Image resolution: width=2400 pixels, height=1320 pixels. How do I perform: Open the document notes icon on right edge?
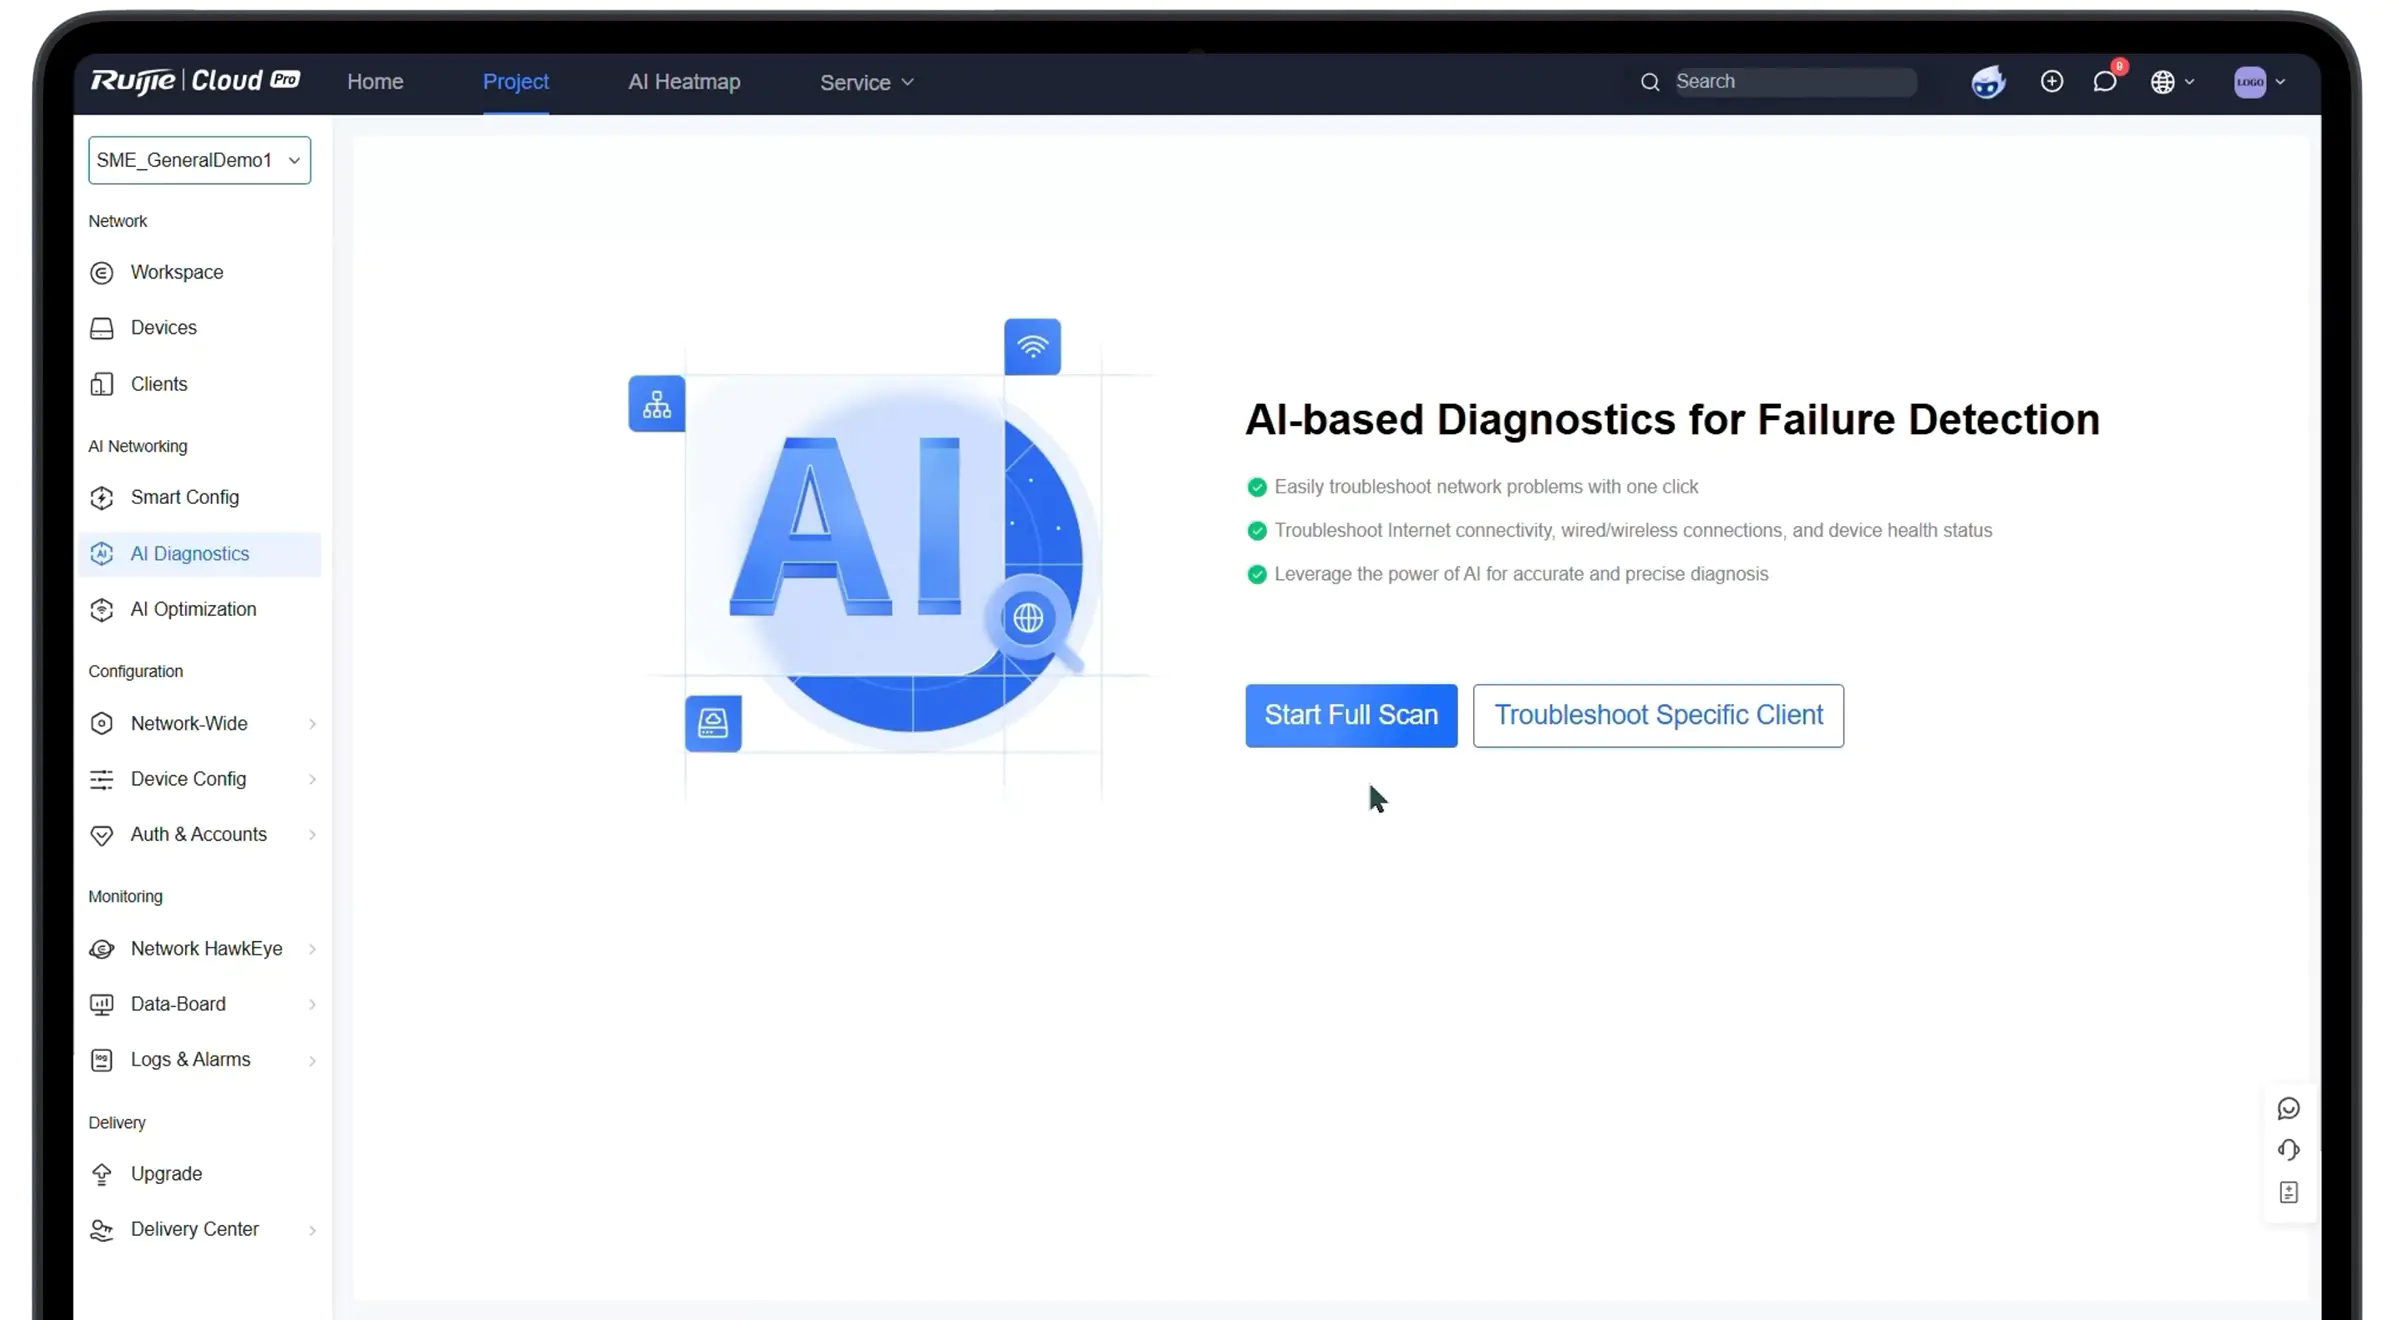(2289, 1192)
